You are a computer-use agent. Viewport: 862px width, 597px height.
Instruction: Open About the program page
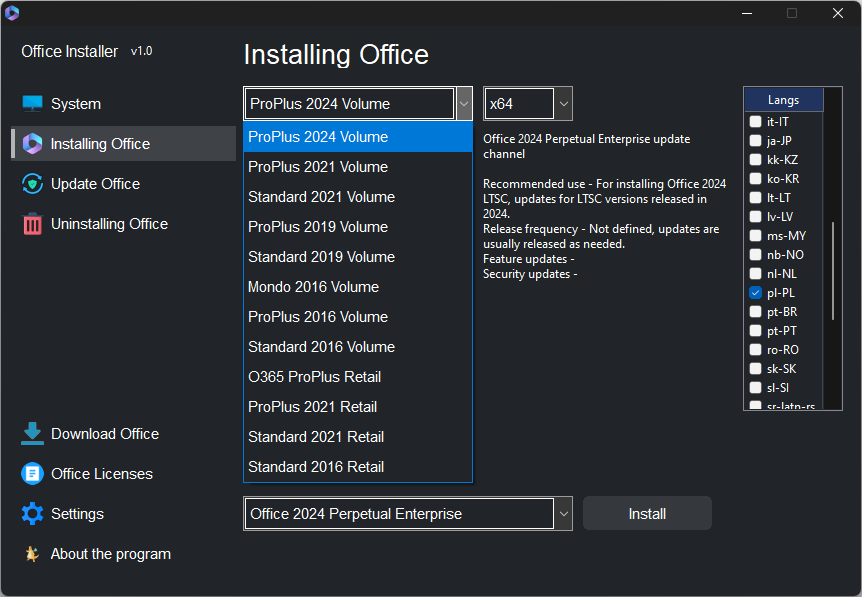124,554
